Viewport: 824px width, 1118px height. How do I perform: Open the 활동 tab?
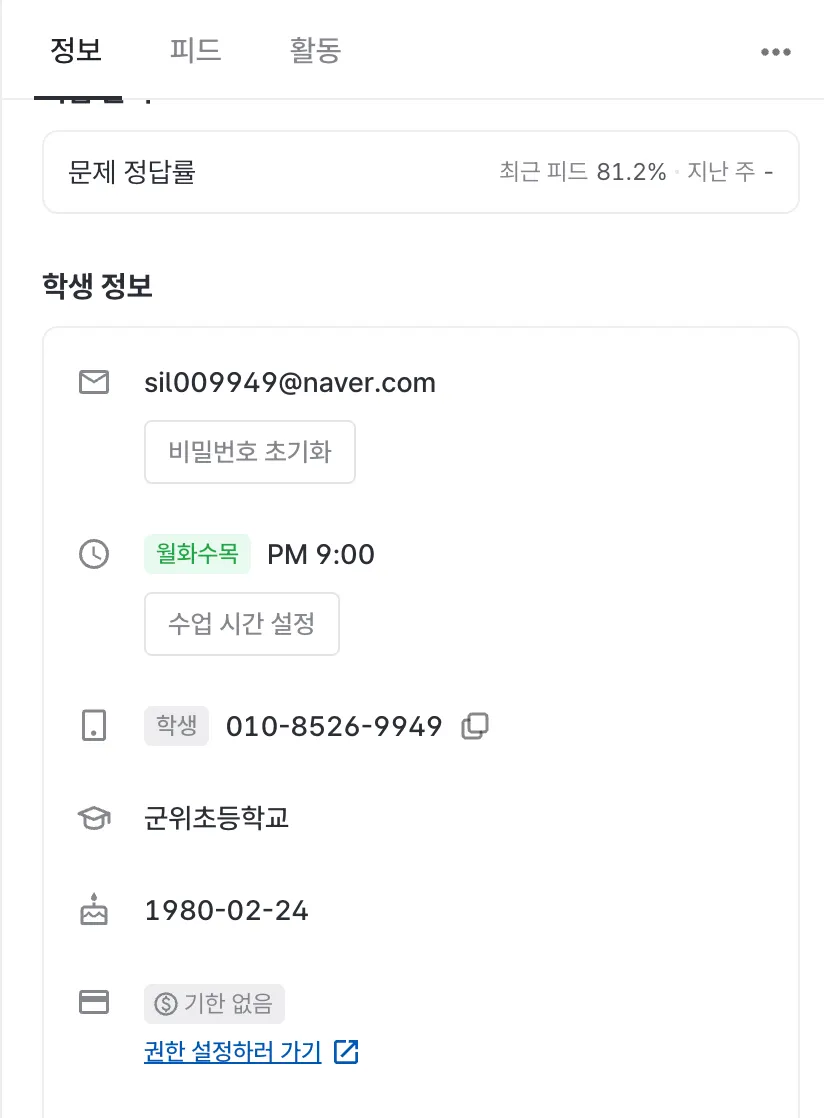(x=315, y=51)
